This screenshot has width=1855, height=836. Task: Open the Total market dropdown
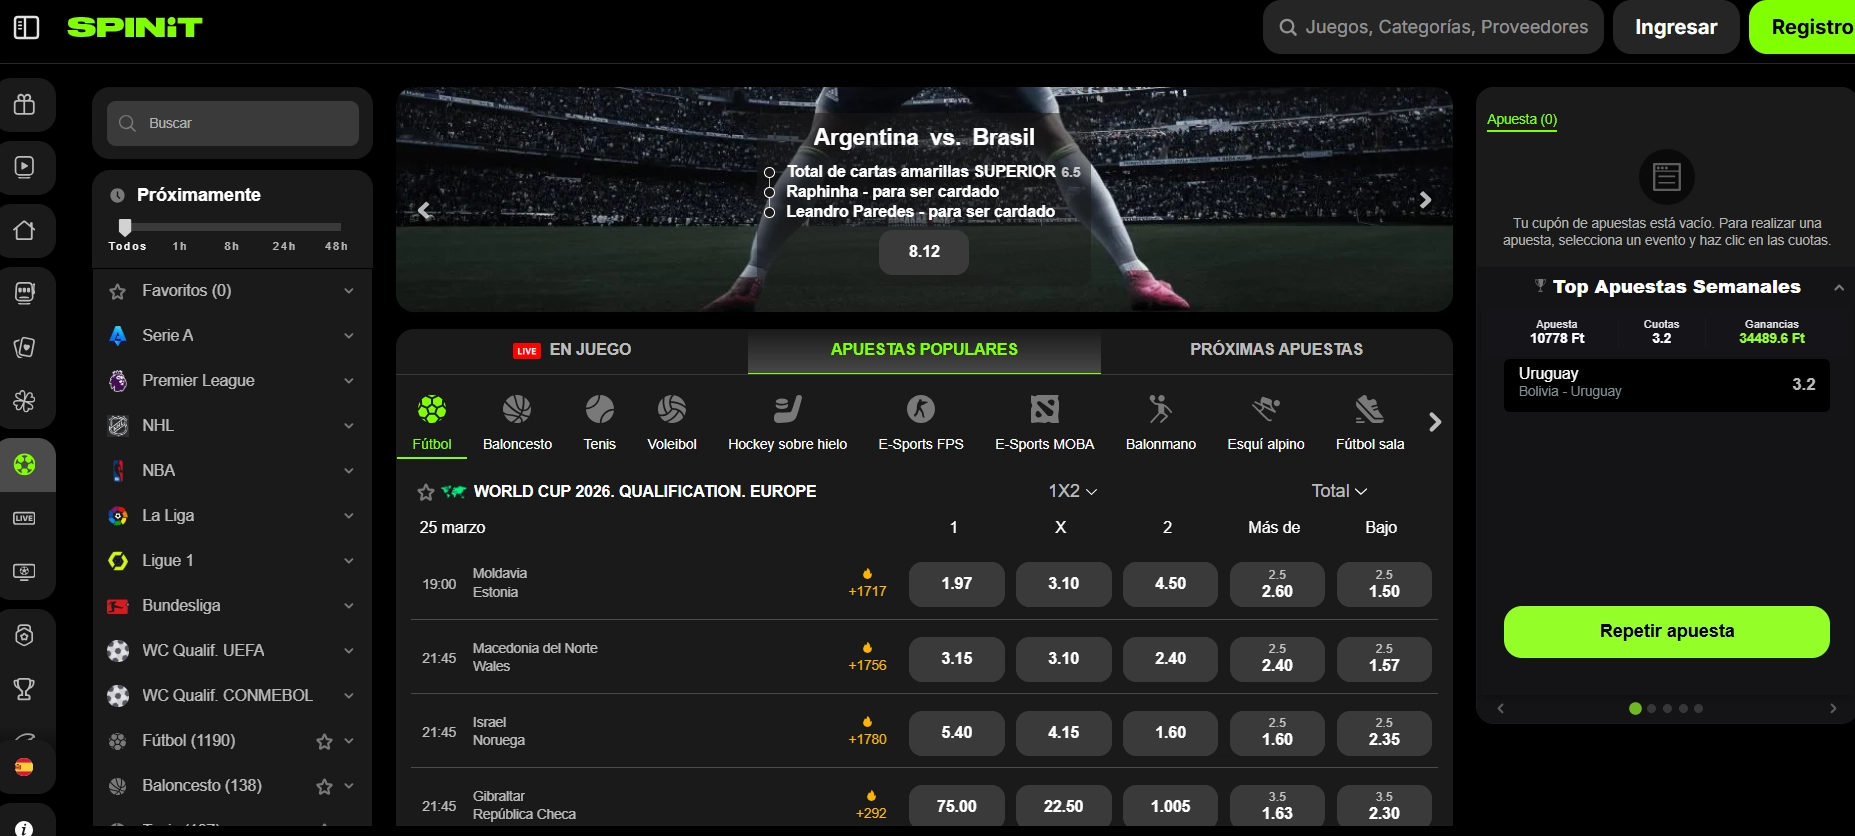[1339, 491]
